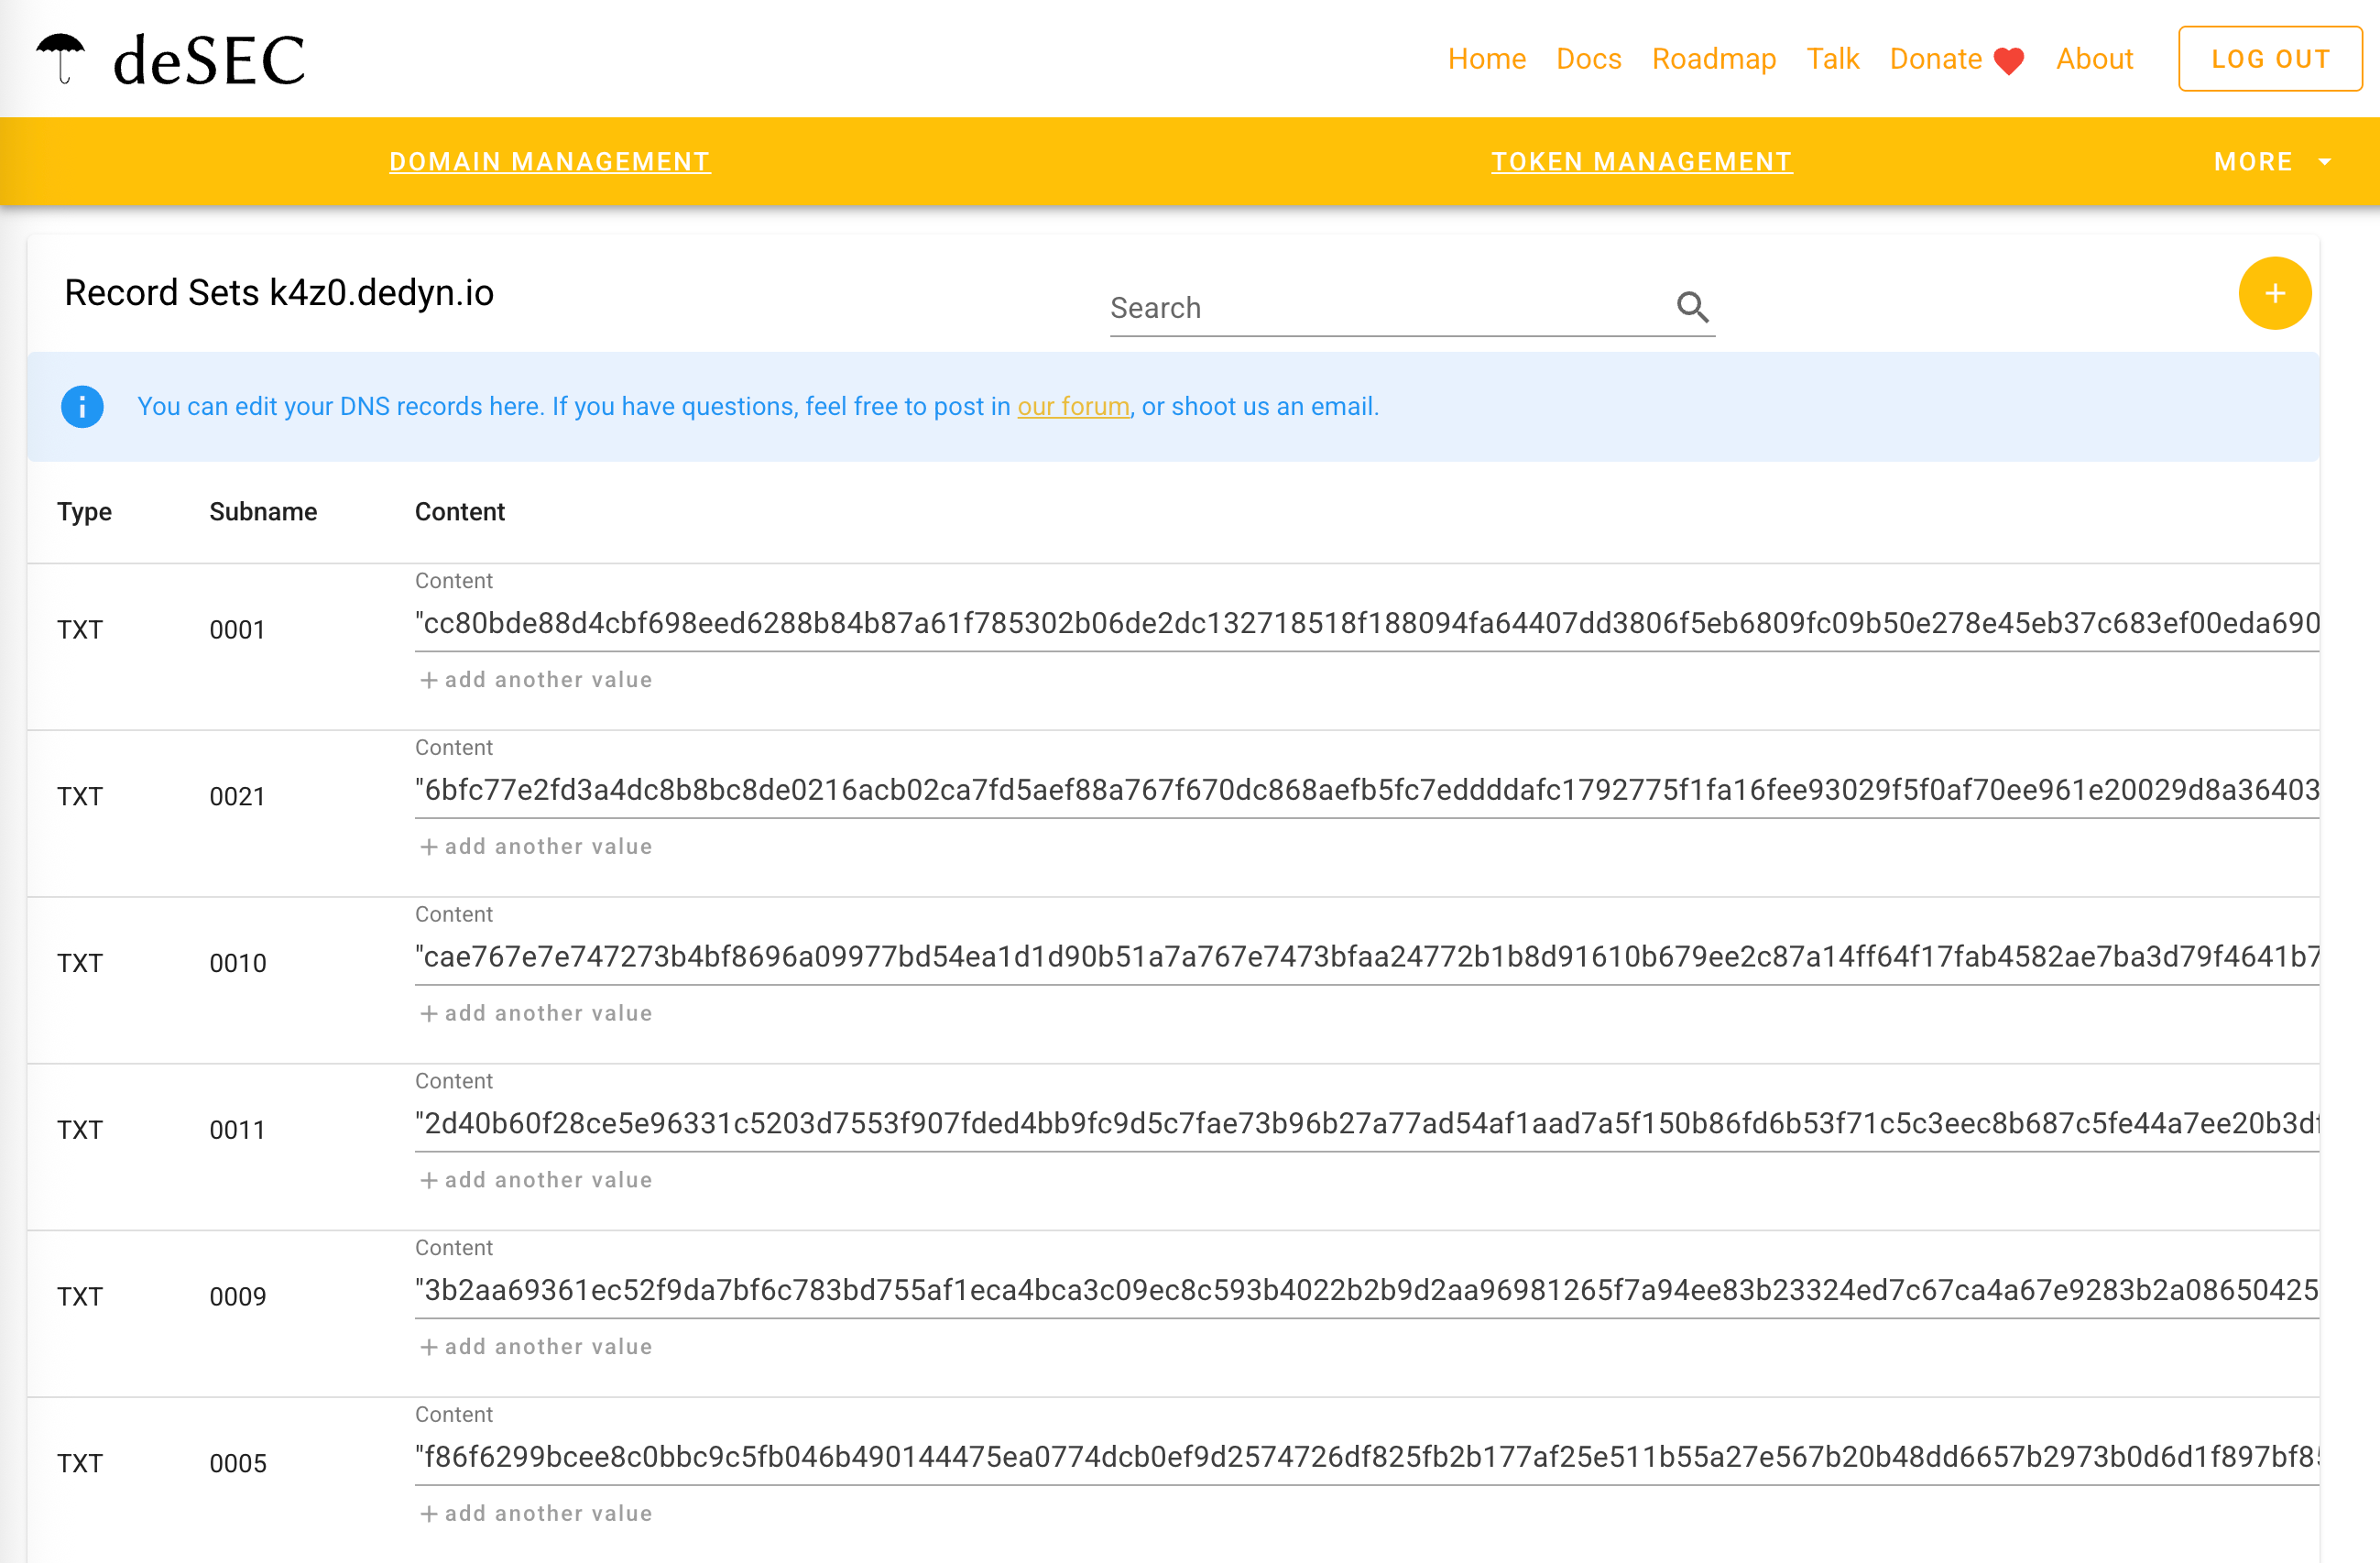Edit the content field of record 0010
2380x1563 pixels.
coord(1367,958)
